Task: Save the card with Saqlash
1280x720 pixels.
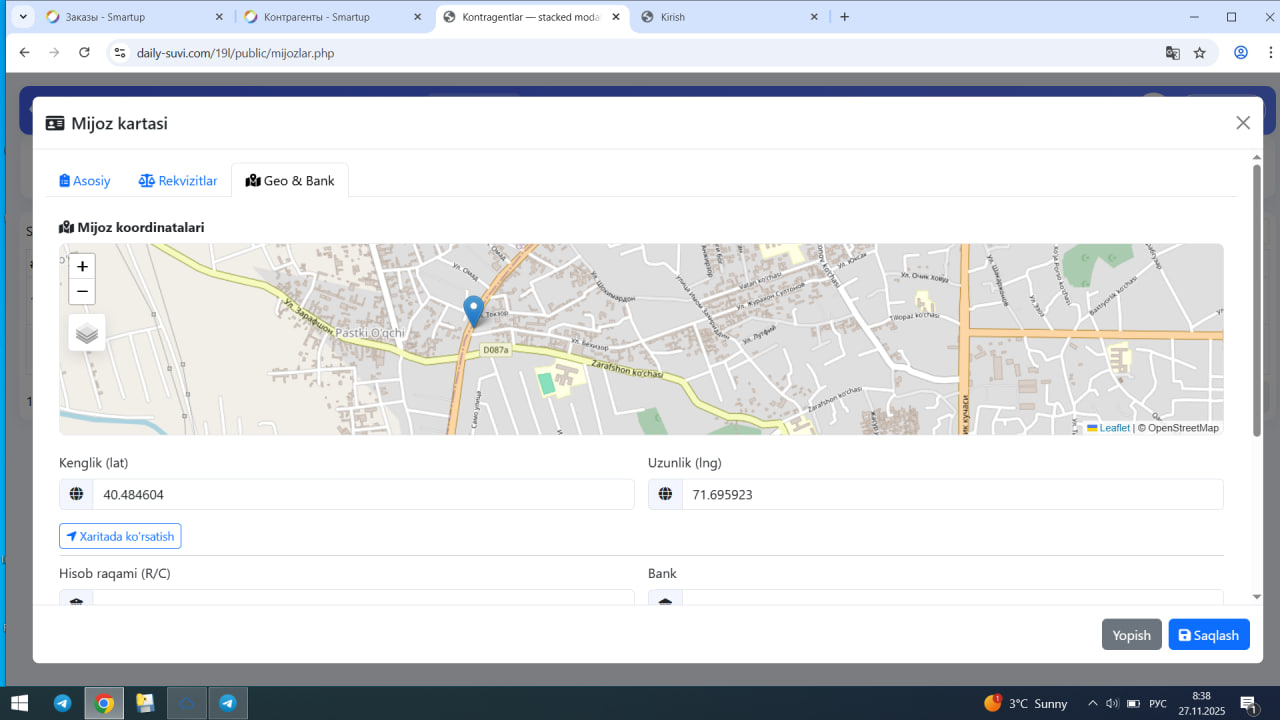Action: pyautogui.click(x=1209, y=635)
